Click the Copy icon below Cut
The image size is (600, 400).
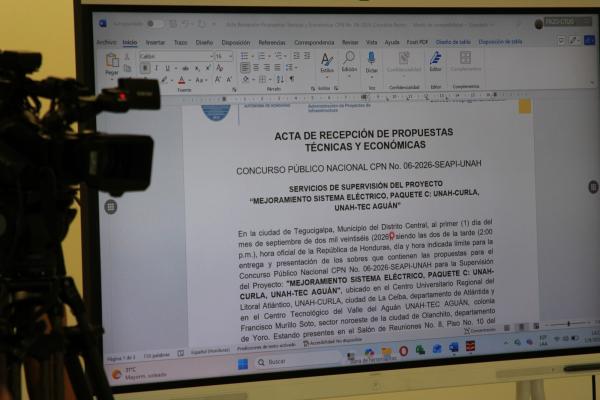pos(127,69)
